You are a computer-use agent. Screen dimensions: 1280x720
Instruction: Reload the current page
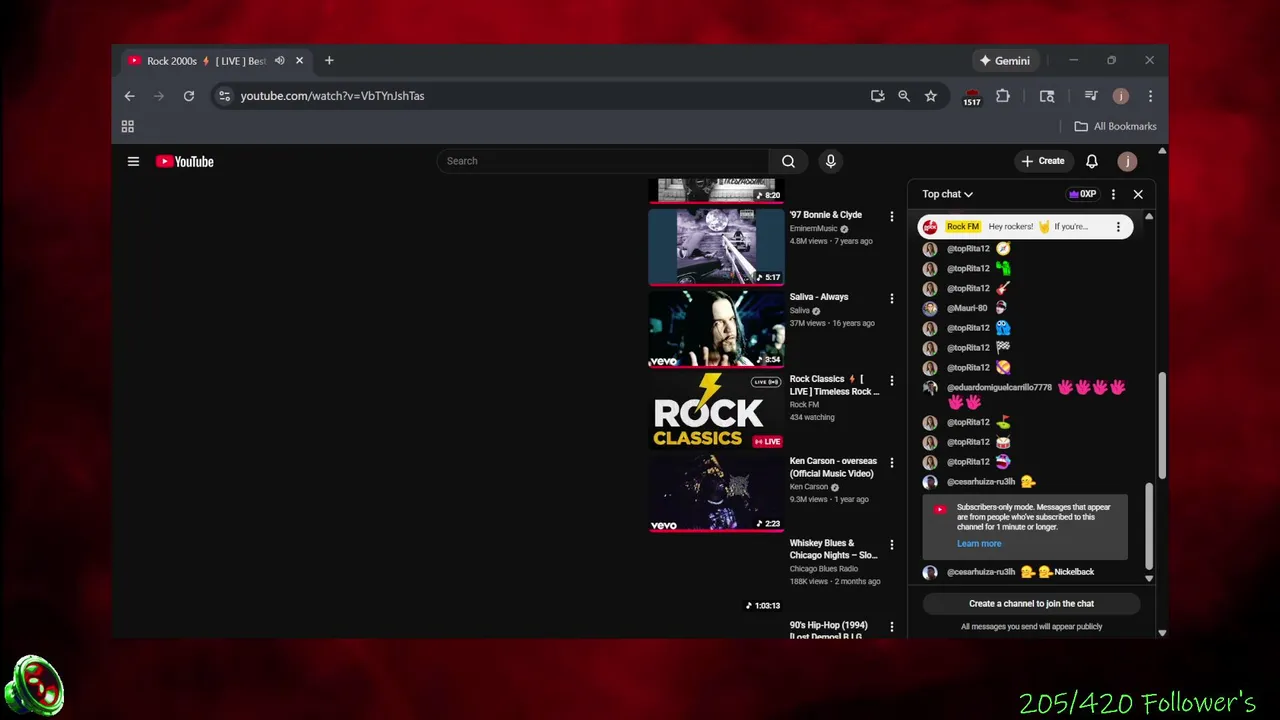pyautogui.click(x=188, y=96)
